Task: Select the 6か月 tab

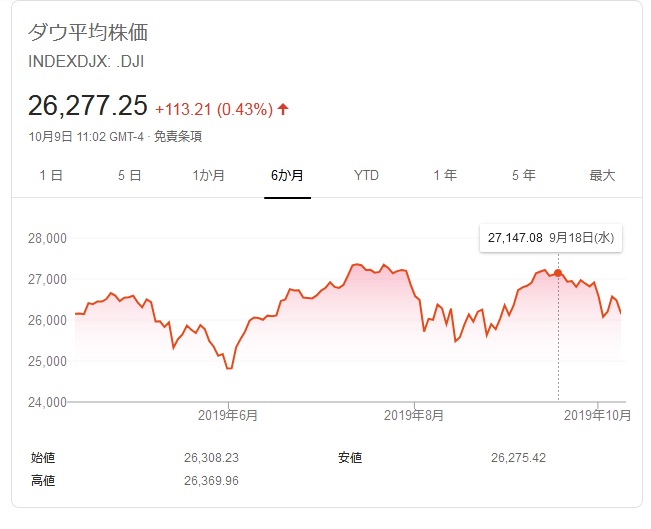Action: coord(287,175)
